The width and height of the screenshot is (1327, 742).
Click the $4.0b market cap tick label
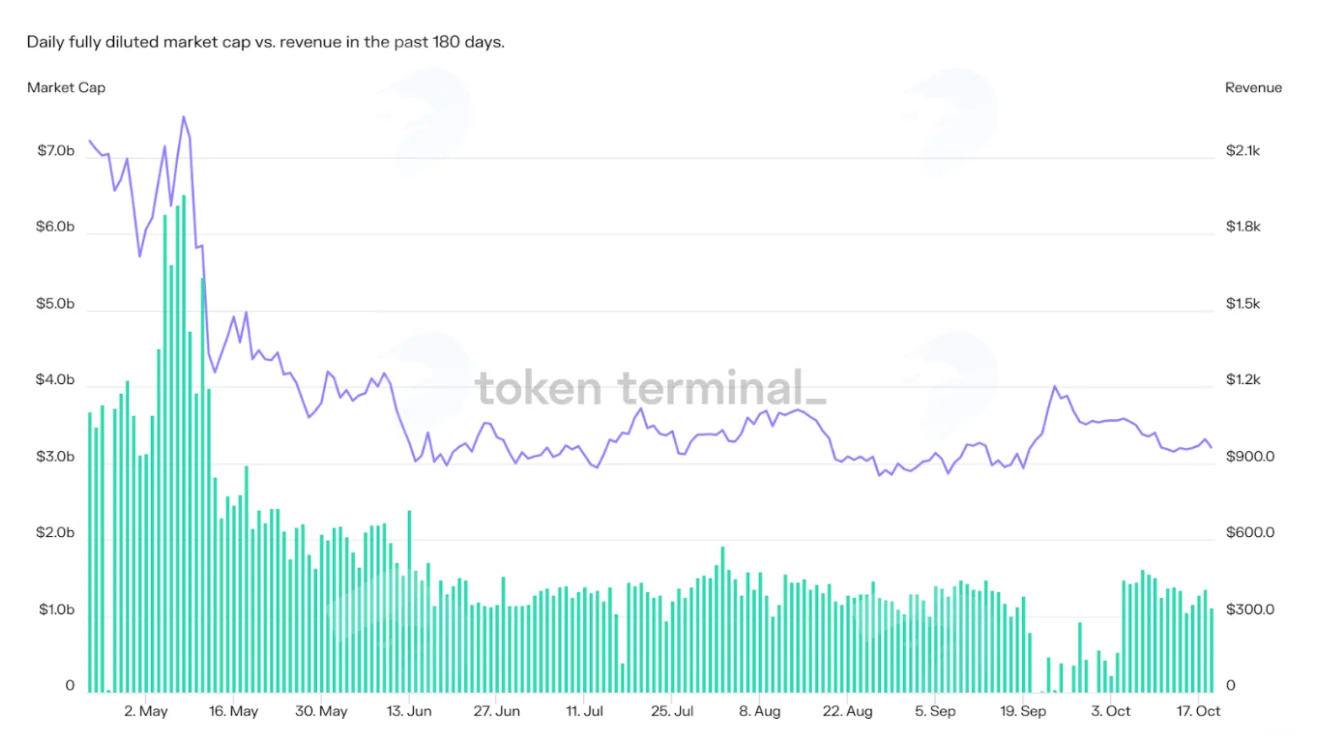(56, 381)
